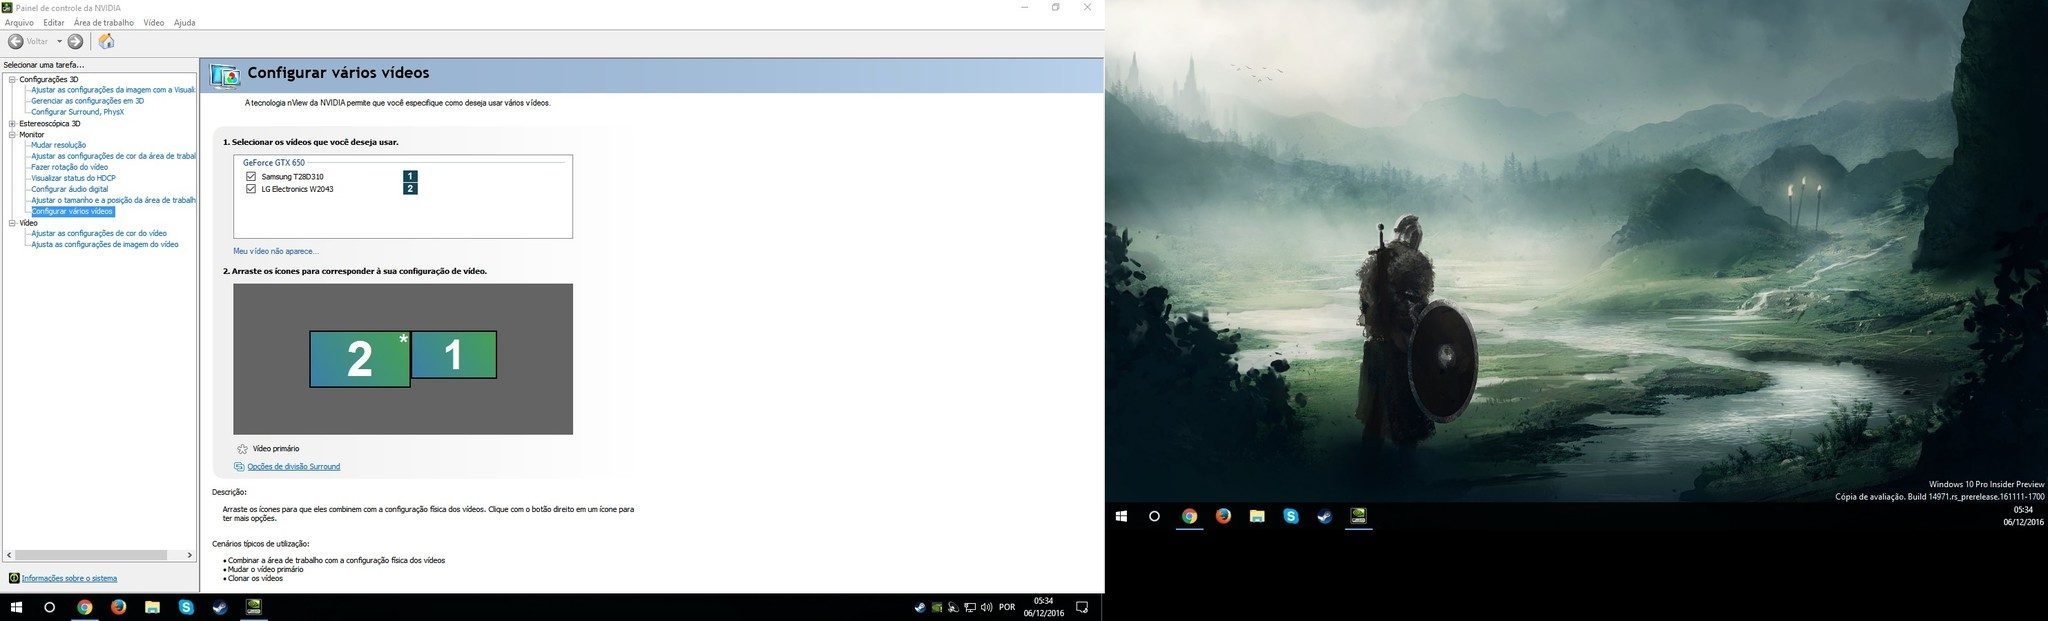Open Informações sobre o sistema link
Screen dimensions: 2048x621
[x=69, y=578]
